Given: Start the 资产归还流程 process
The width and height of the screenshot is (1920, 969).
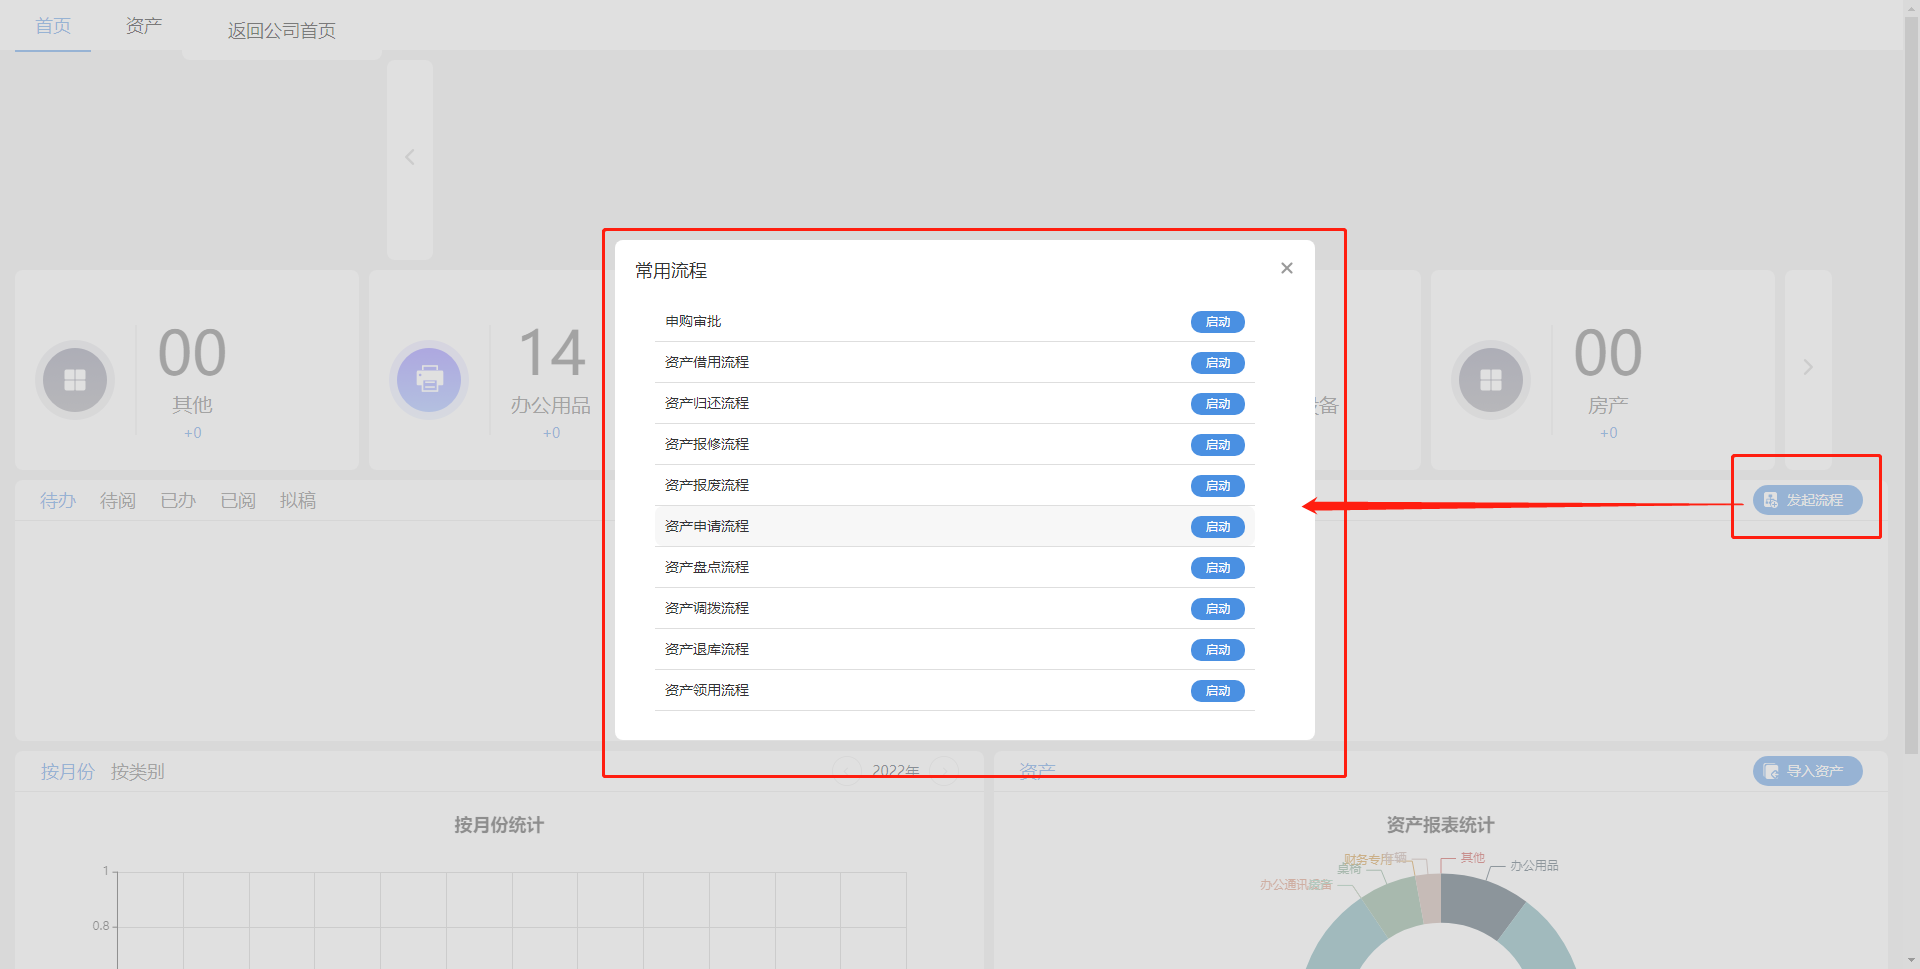Looking at the screenshot, I should coord(1217,404).
